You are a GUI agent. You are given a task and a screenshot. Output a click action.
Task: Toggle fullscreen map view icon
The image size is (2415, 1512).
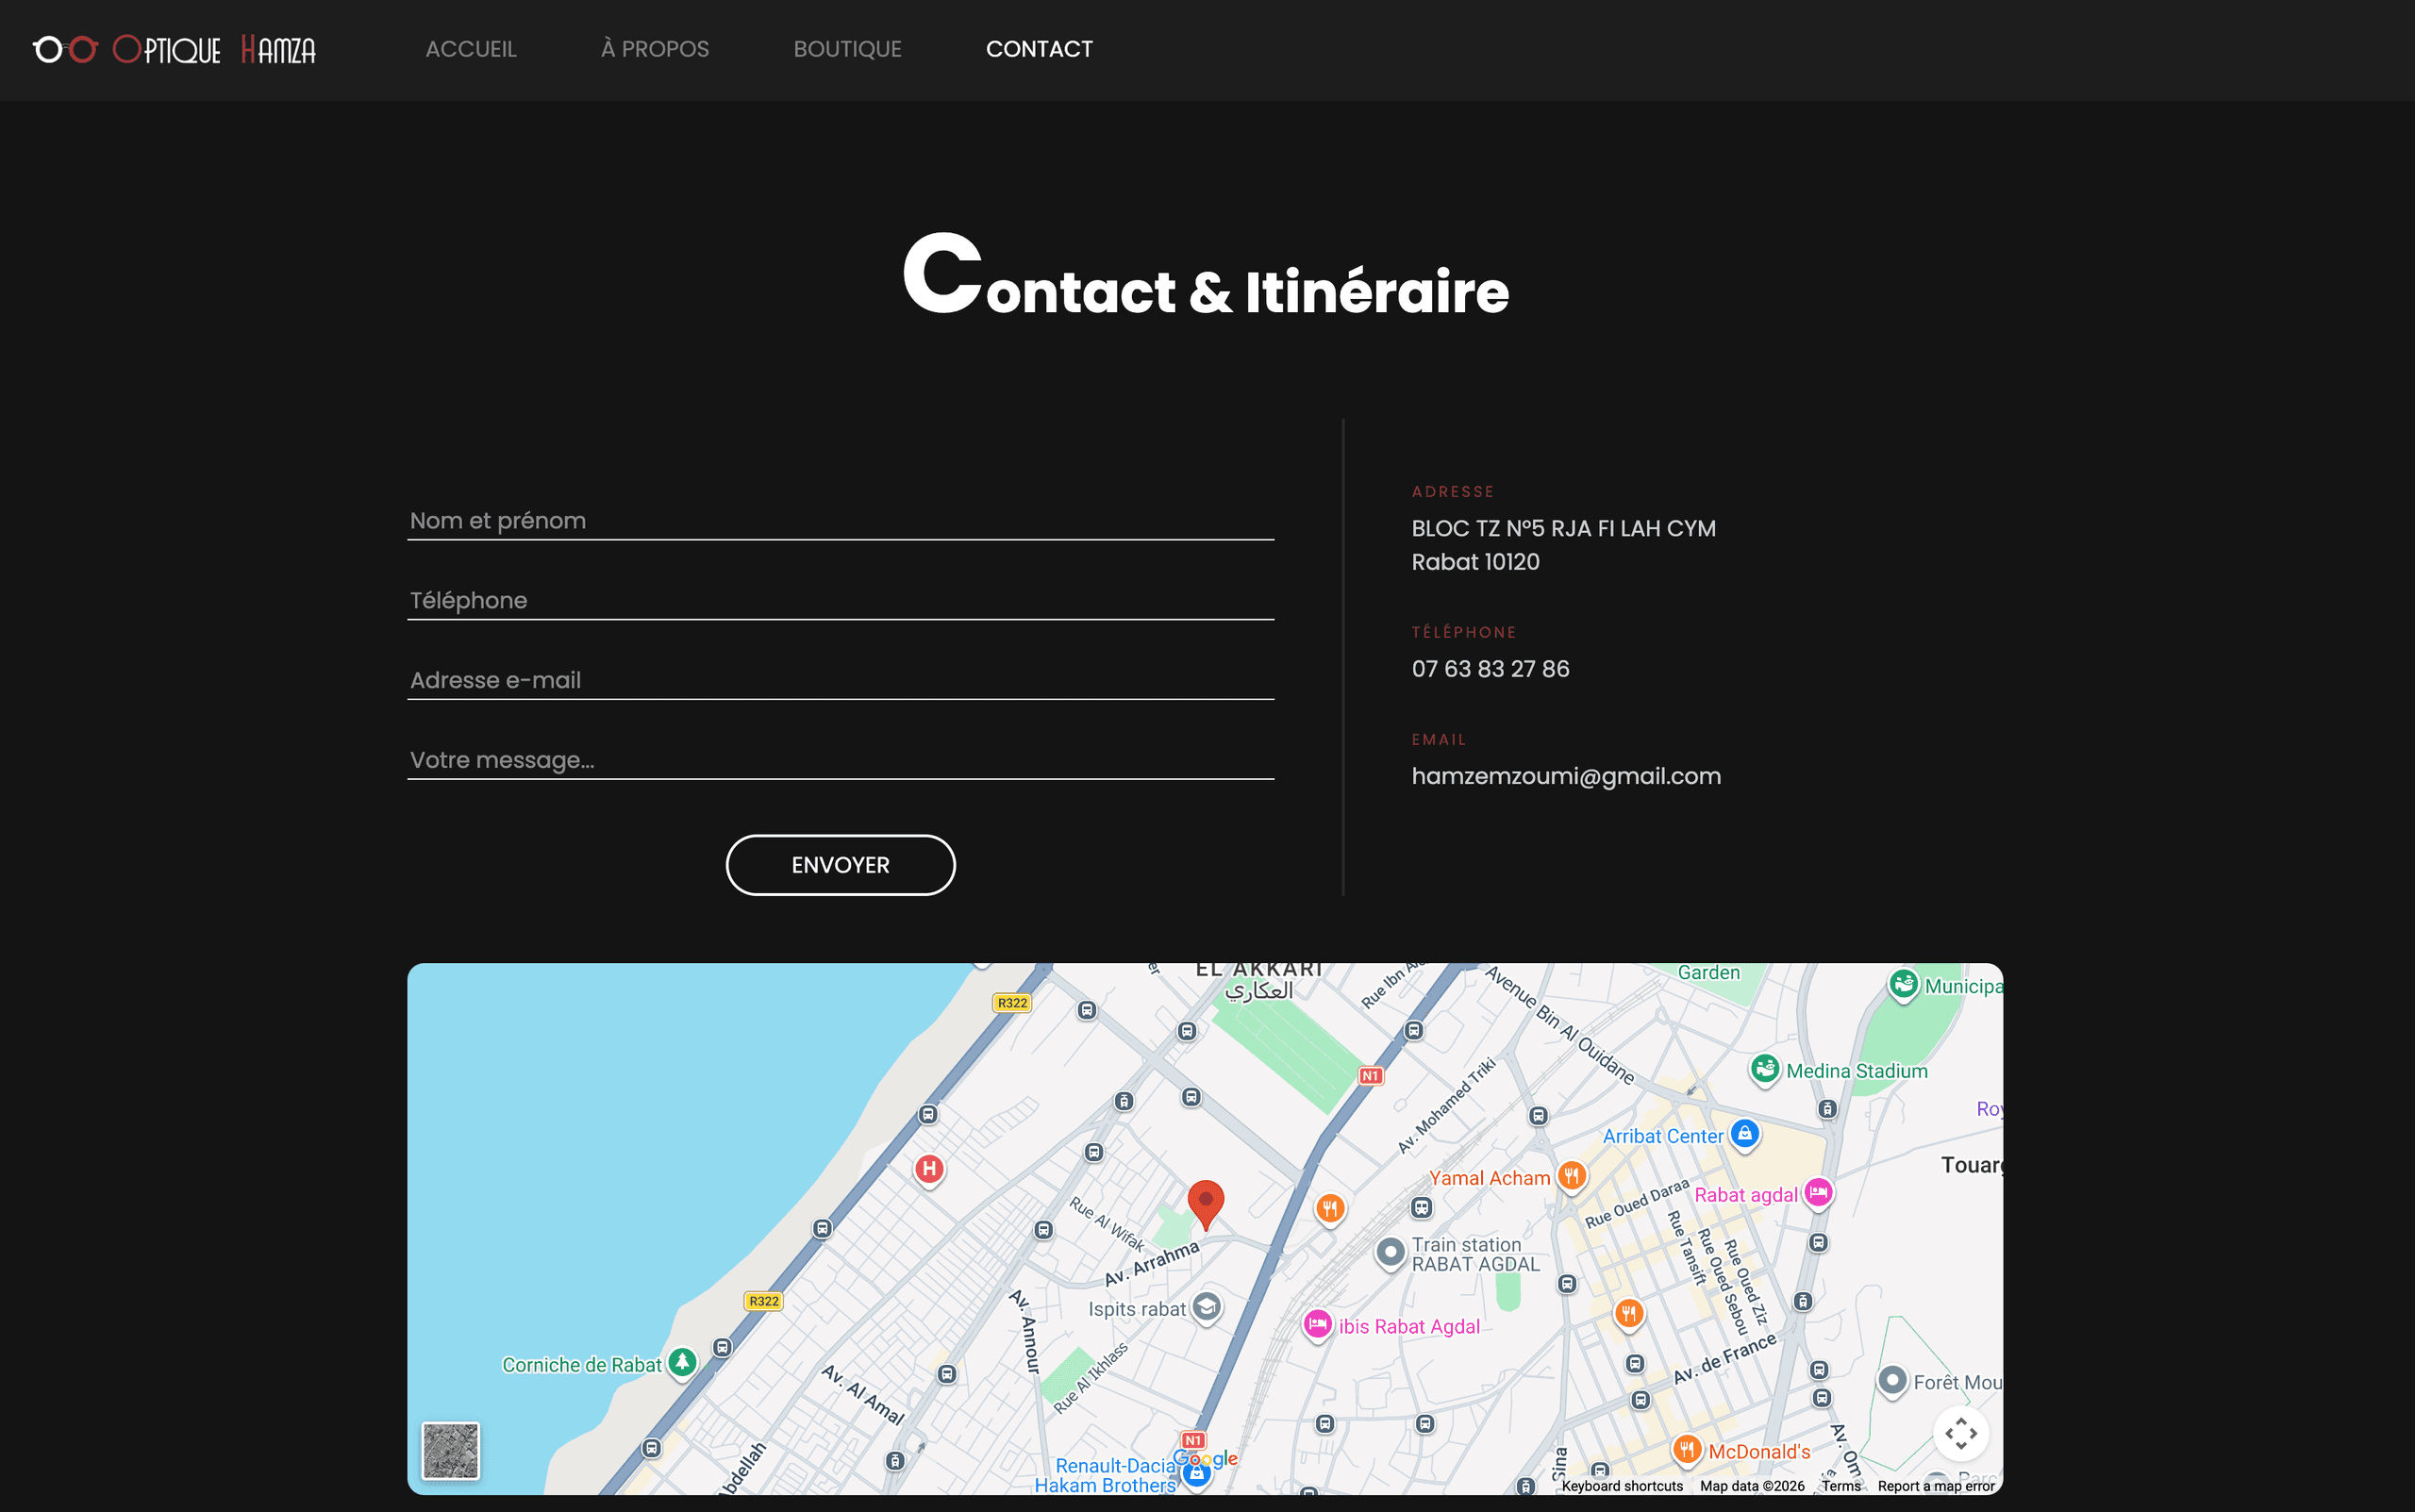[x=1960, y=1433]
